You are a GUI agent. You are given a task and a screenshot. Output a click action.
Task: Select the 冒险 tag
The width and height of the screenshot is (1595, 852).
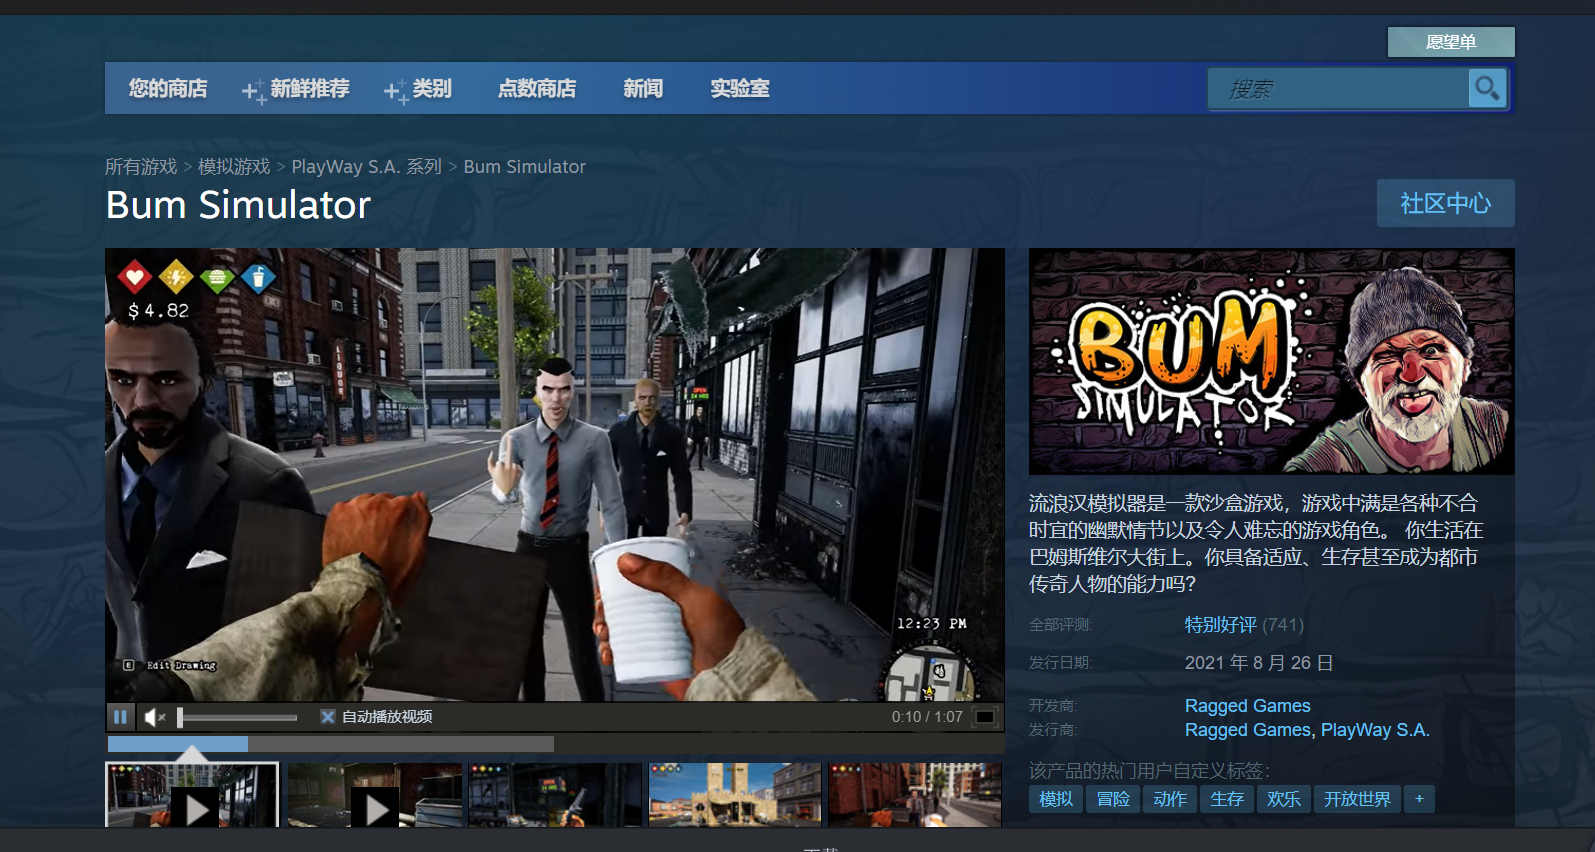click(1113, 799)
